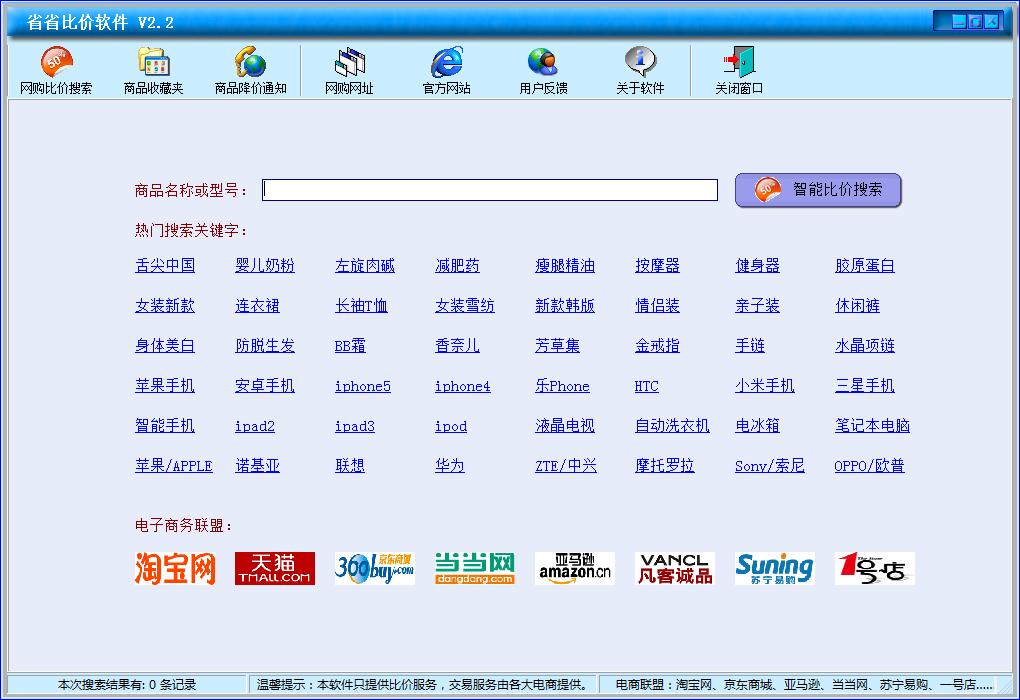Pick the 新款韩版 link
Image resolution: width=1020 pixels, height=700 pixels.
coord(565,306)
